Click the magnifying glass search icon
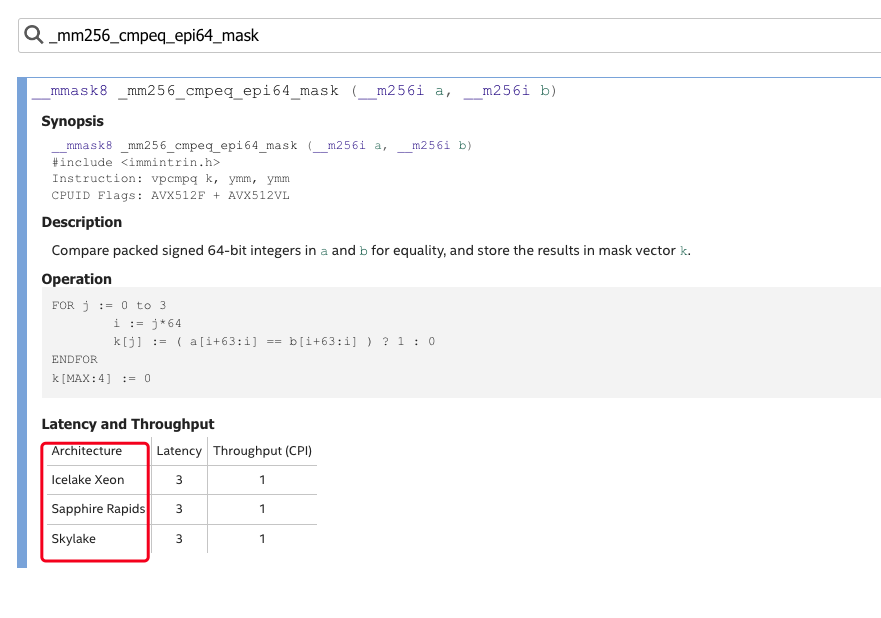The height and width of the screenshot is (618, 881). click(x=34, y=35)
